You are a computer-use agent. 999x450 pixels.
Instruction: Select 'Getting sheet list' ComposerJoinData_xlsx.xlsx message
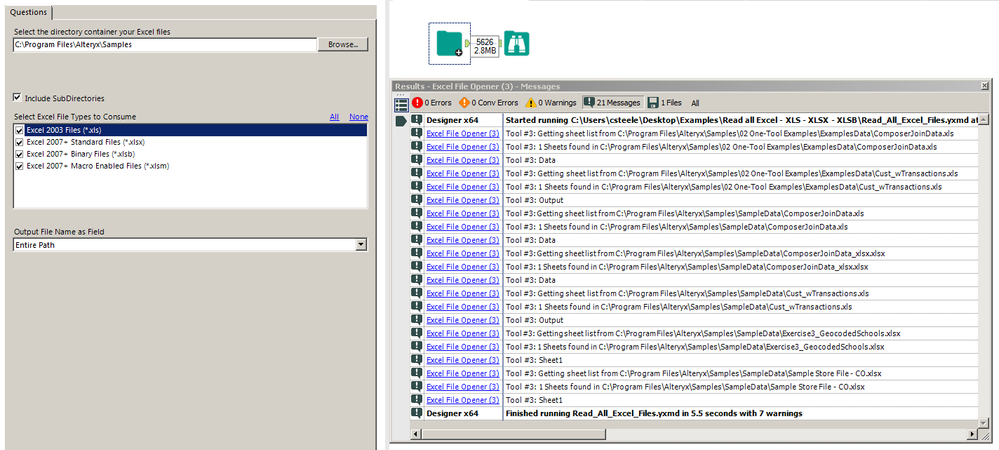click(x=695, y=253)
